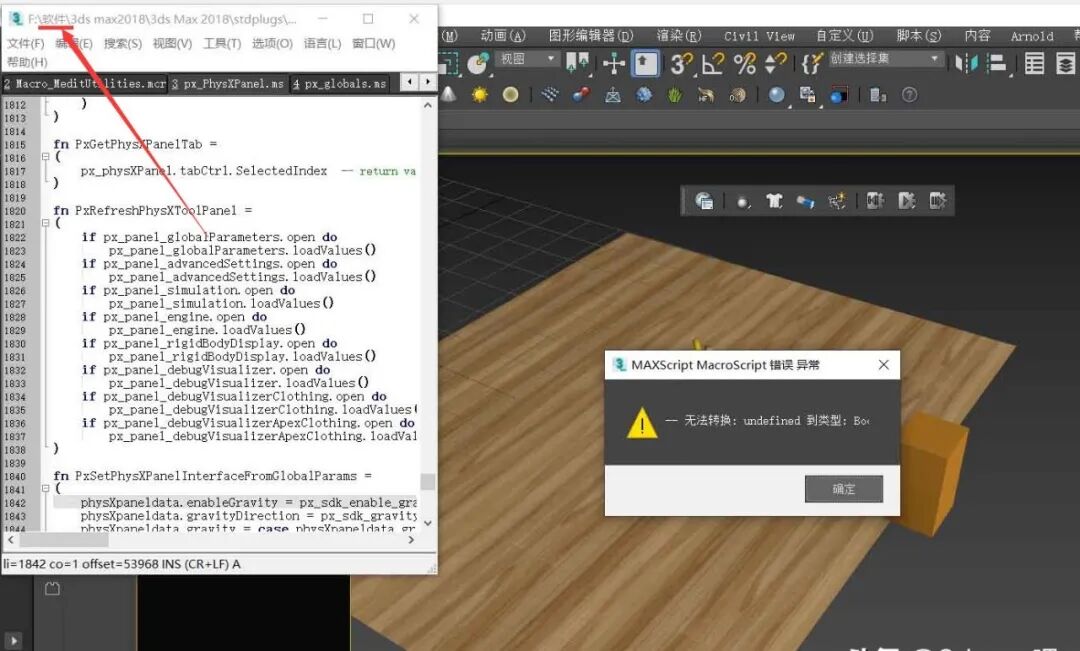1080x651 pixels.
Task: Open 渲染(R) menu in 3ds Max
Action: coord(678,36)
